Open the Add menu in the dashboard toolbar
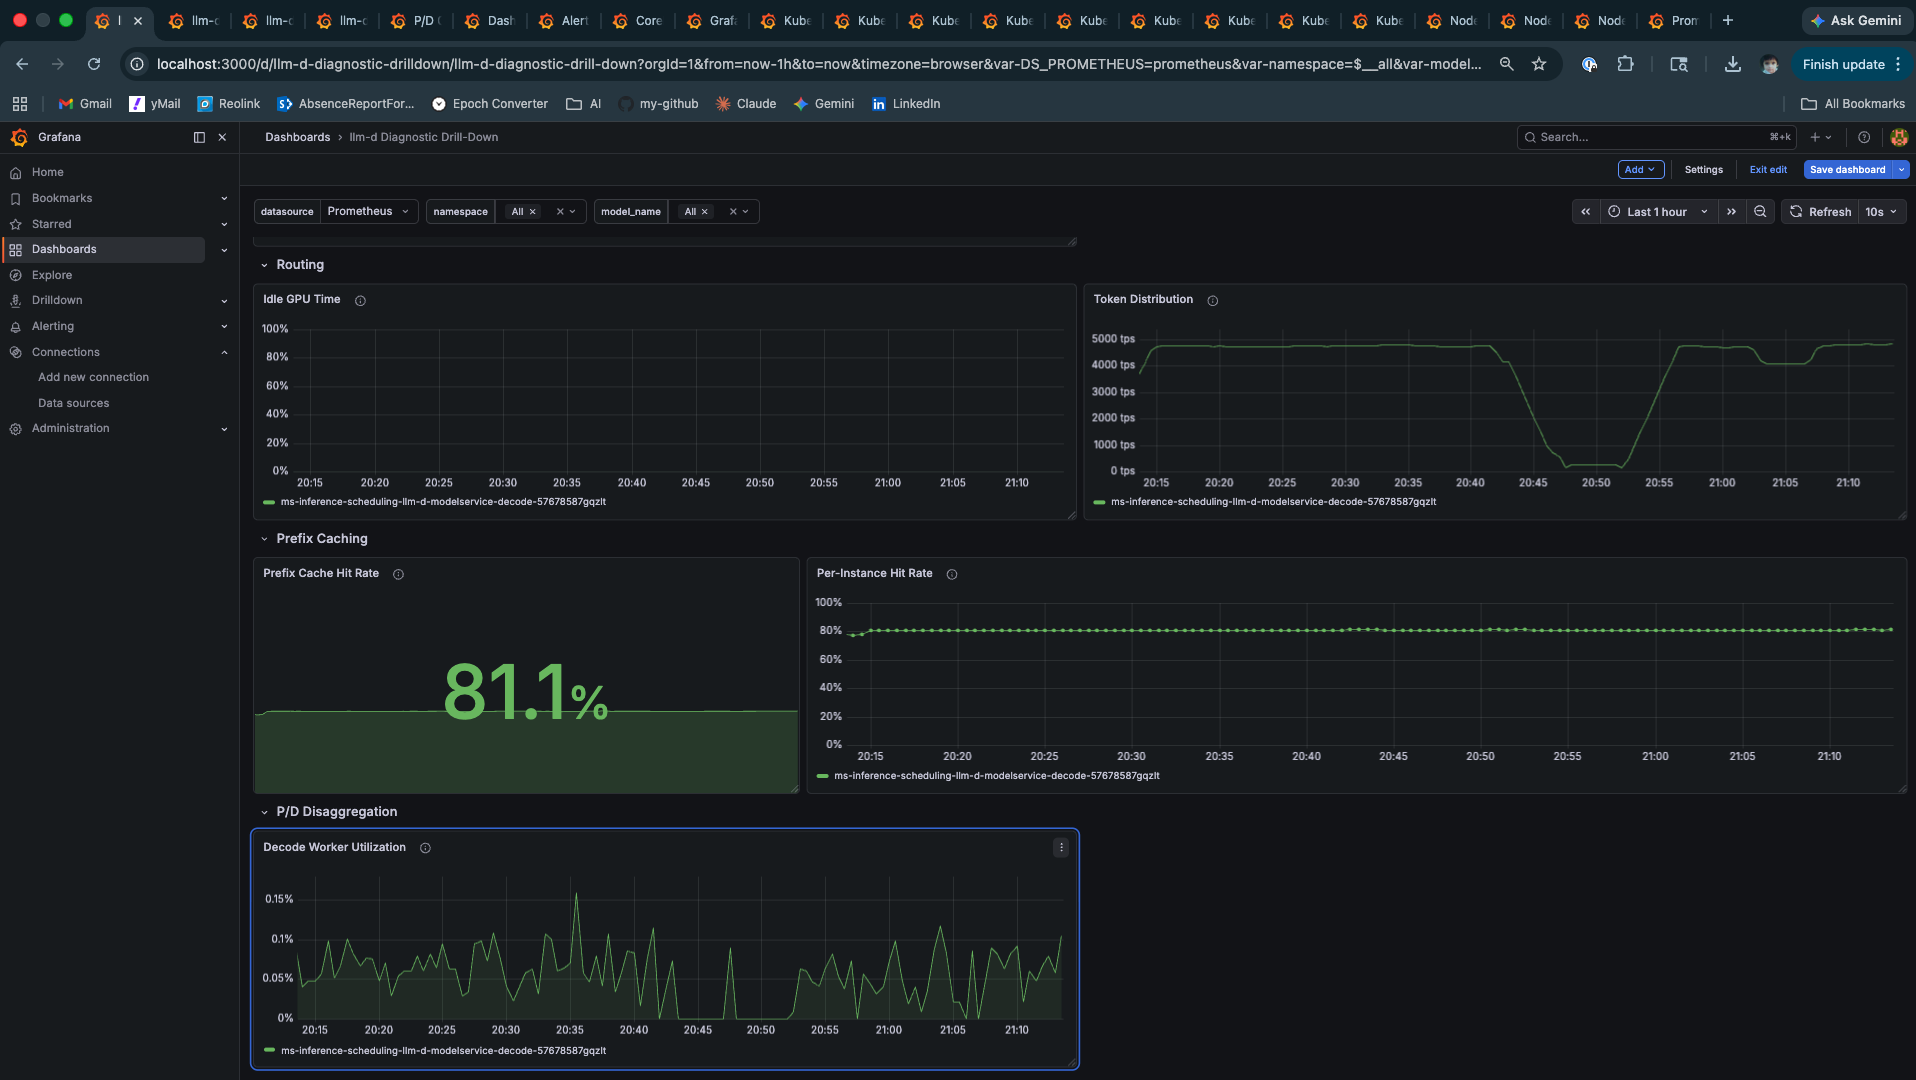 click(x=1641, y=169)
